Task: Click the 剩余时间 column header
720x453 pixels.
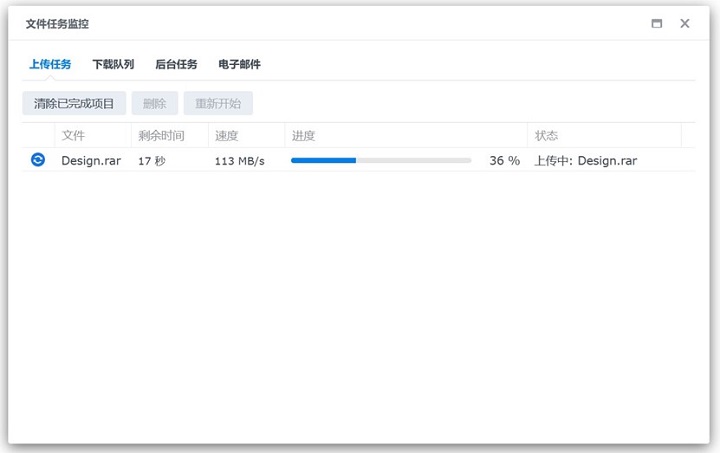Action: pos(170,135)
